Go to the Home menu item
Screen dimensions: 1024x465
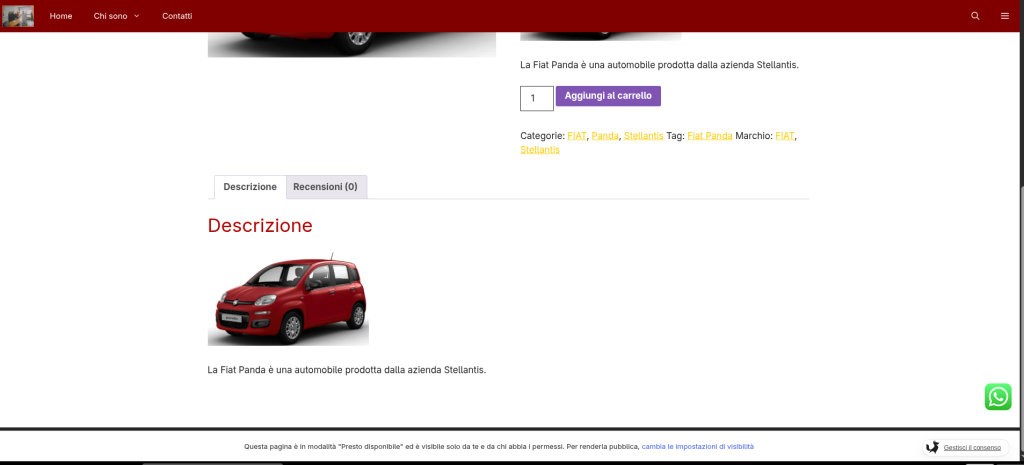61,16
